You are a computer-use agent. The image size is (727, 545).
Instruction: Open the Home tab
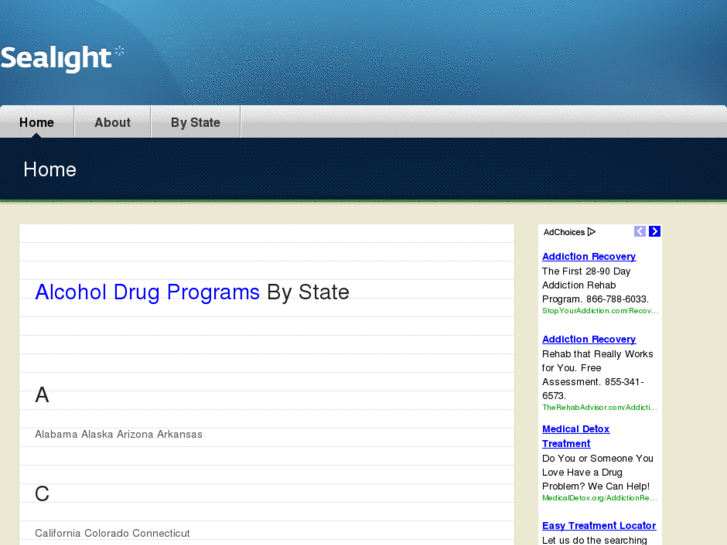coord(37,122)
